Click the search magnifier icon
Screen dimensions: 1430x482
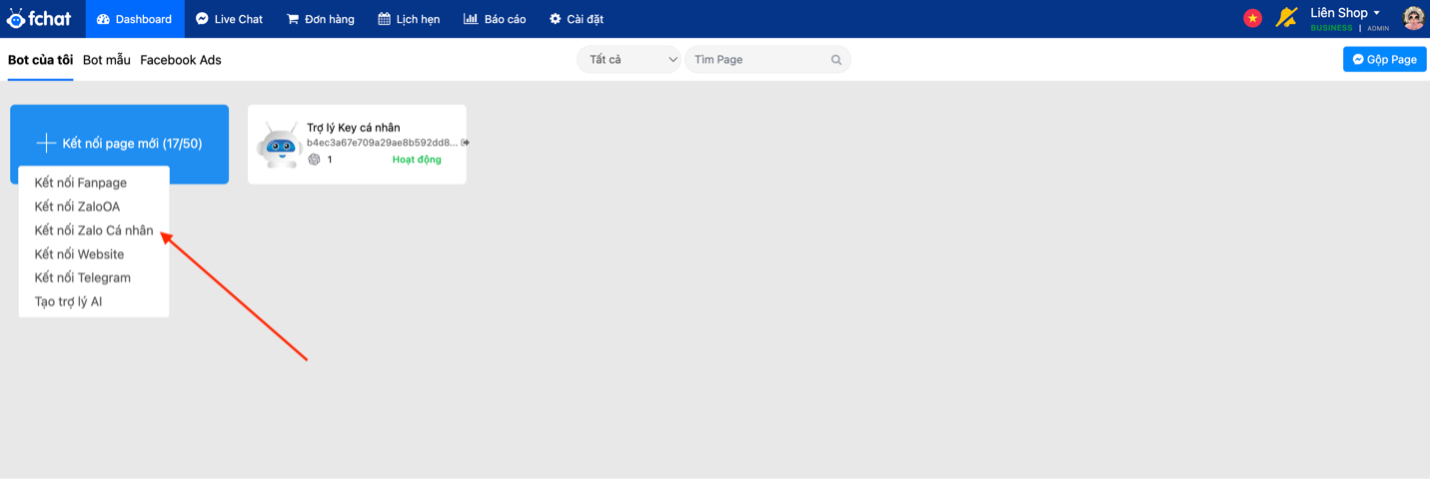click(836, 60)
